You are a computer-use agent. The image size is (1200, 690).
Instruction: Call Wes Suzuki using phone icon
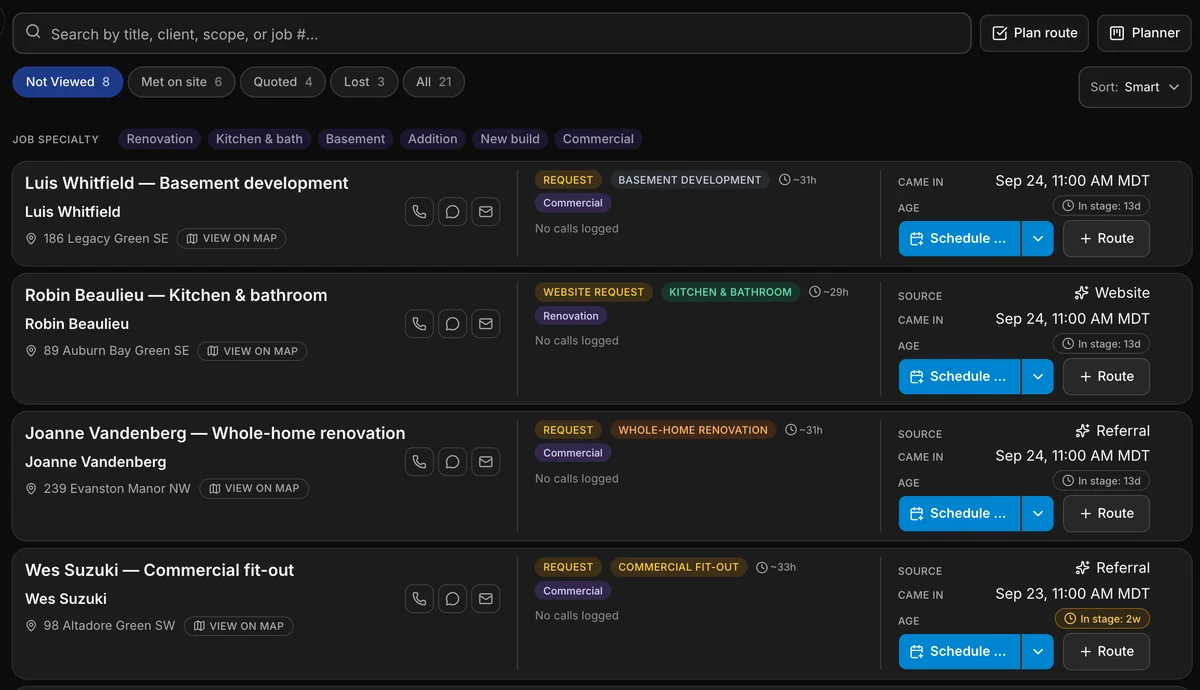419,599
